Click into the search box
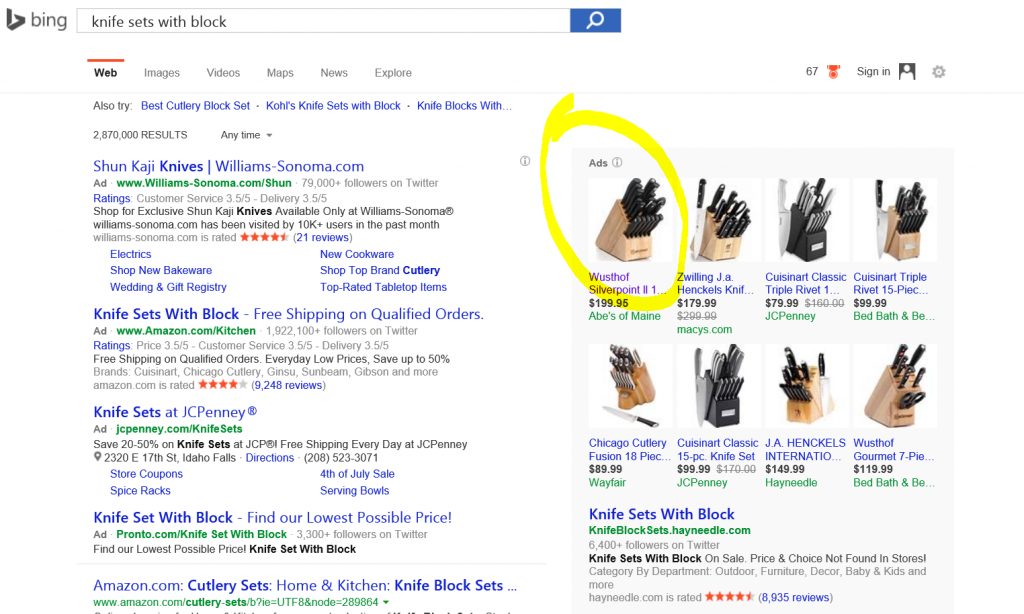 (323, 21)
